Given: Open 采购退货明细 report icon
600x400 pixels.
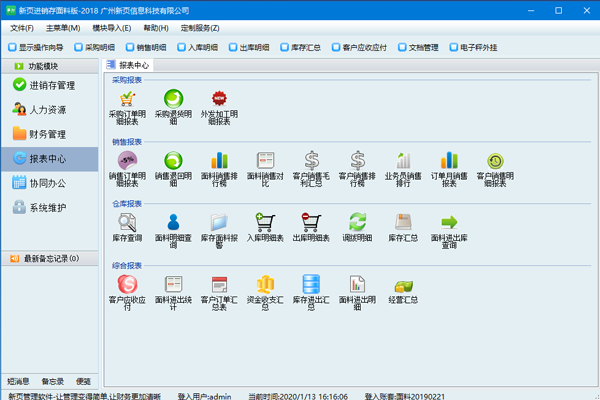Looking at the screenshot, I should tap(173, 99).
